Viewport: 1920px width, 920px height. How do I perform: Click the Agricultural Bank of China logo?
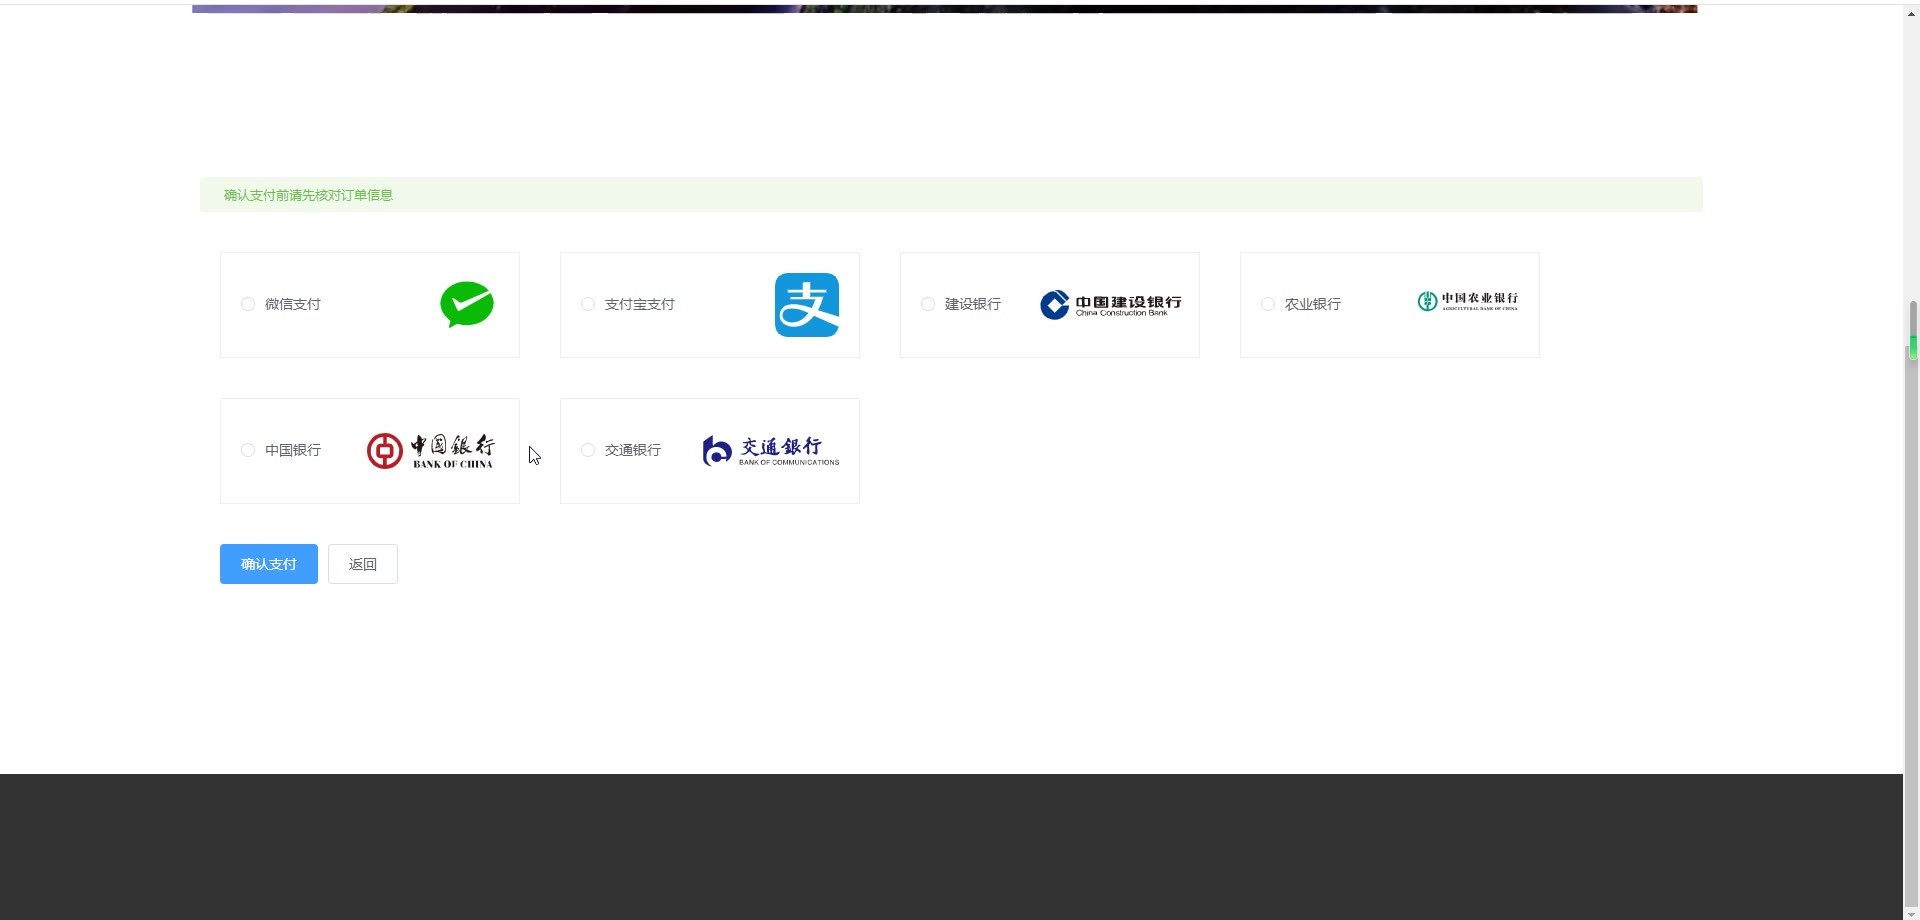click(x=1467, y=301)
